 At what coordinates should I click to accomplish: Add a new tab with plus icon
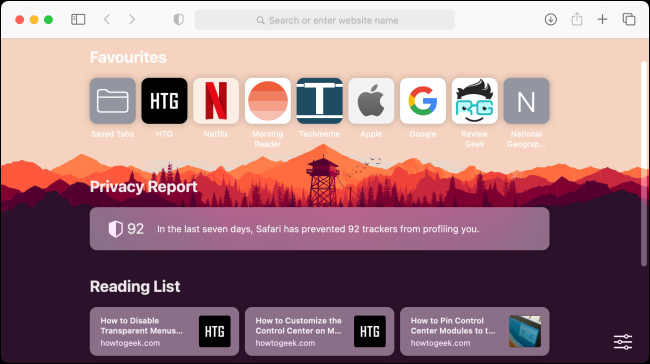coord(602,19)
